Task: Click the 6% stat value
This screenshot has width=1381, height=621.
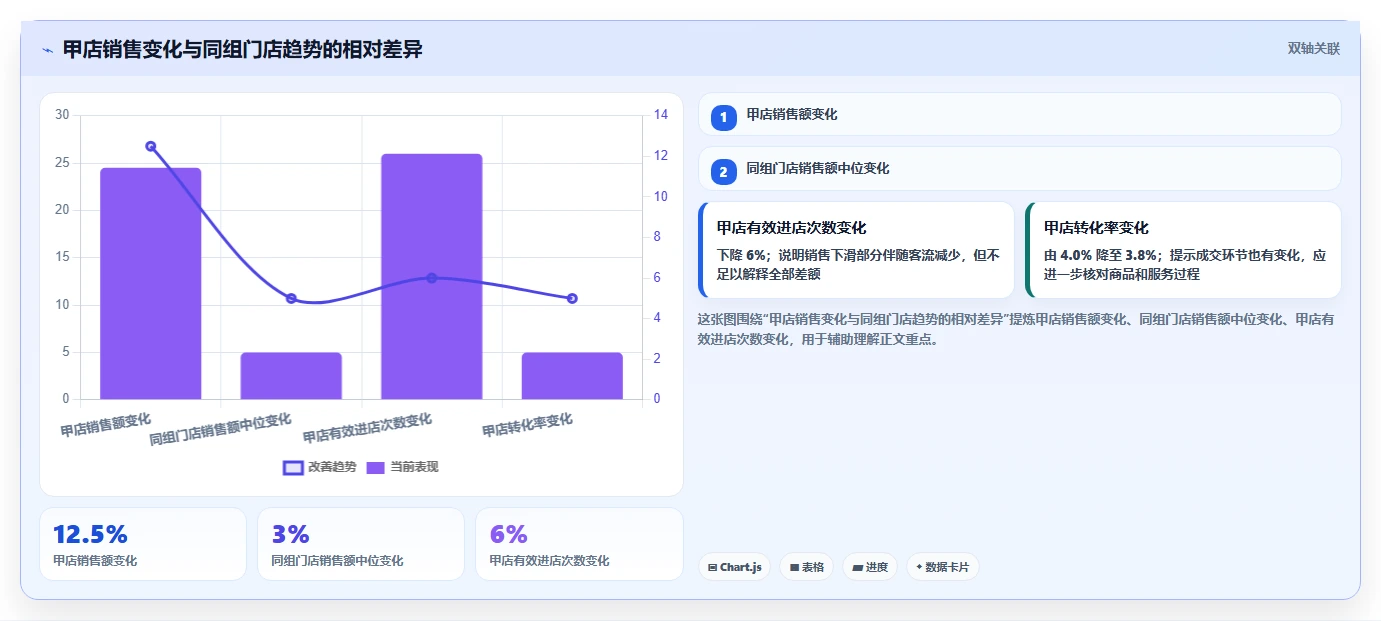Action: [508, 534]
